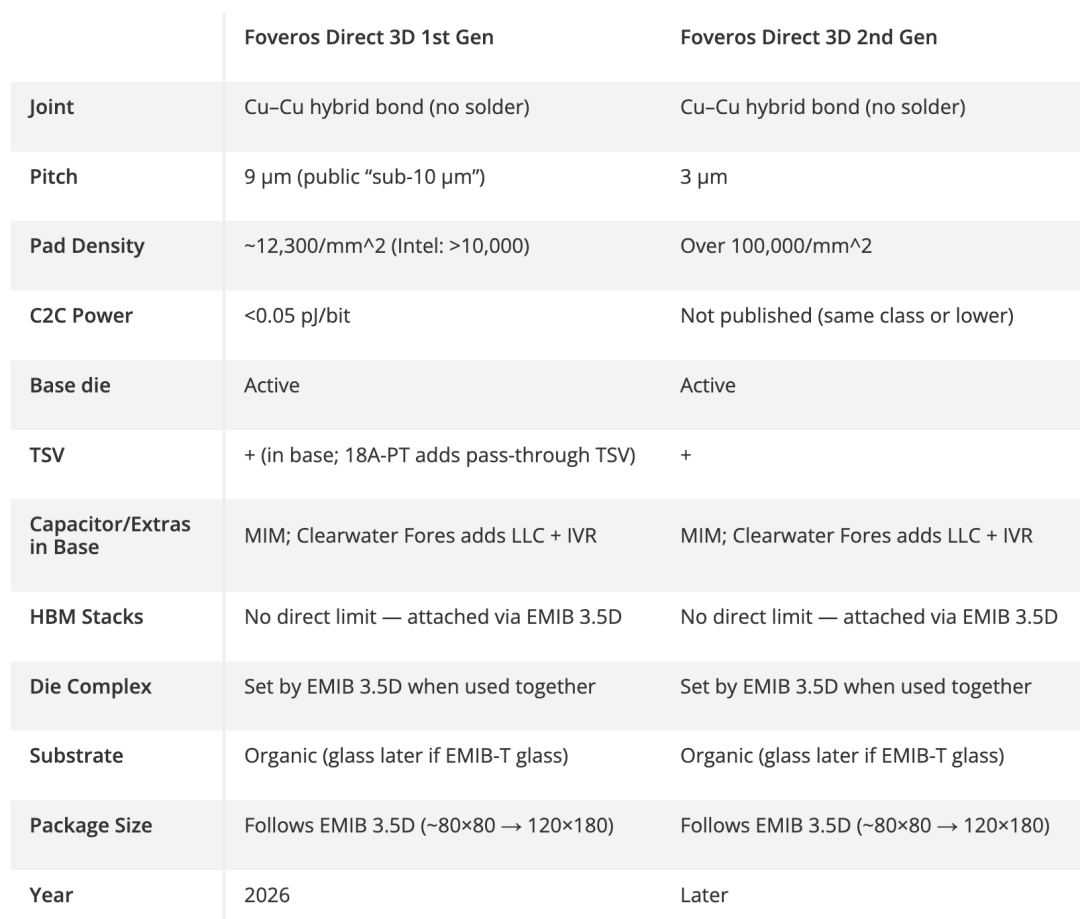Screen dimensions: 1080x919
Task: Select the Joint row label
Action: click(52, 107)
